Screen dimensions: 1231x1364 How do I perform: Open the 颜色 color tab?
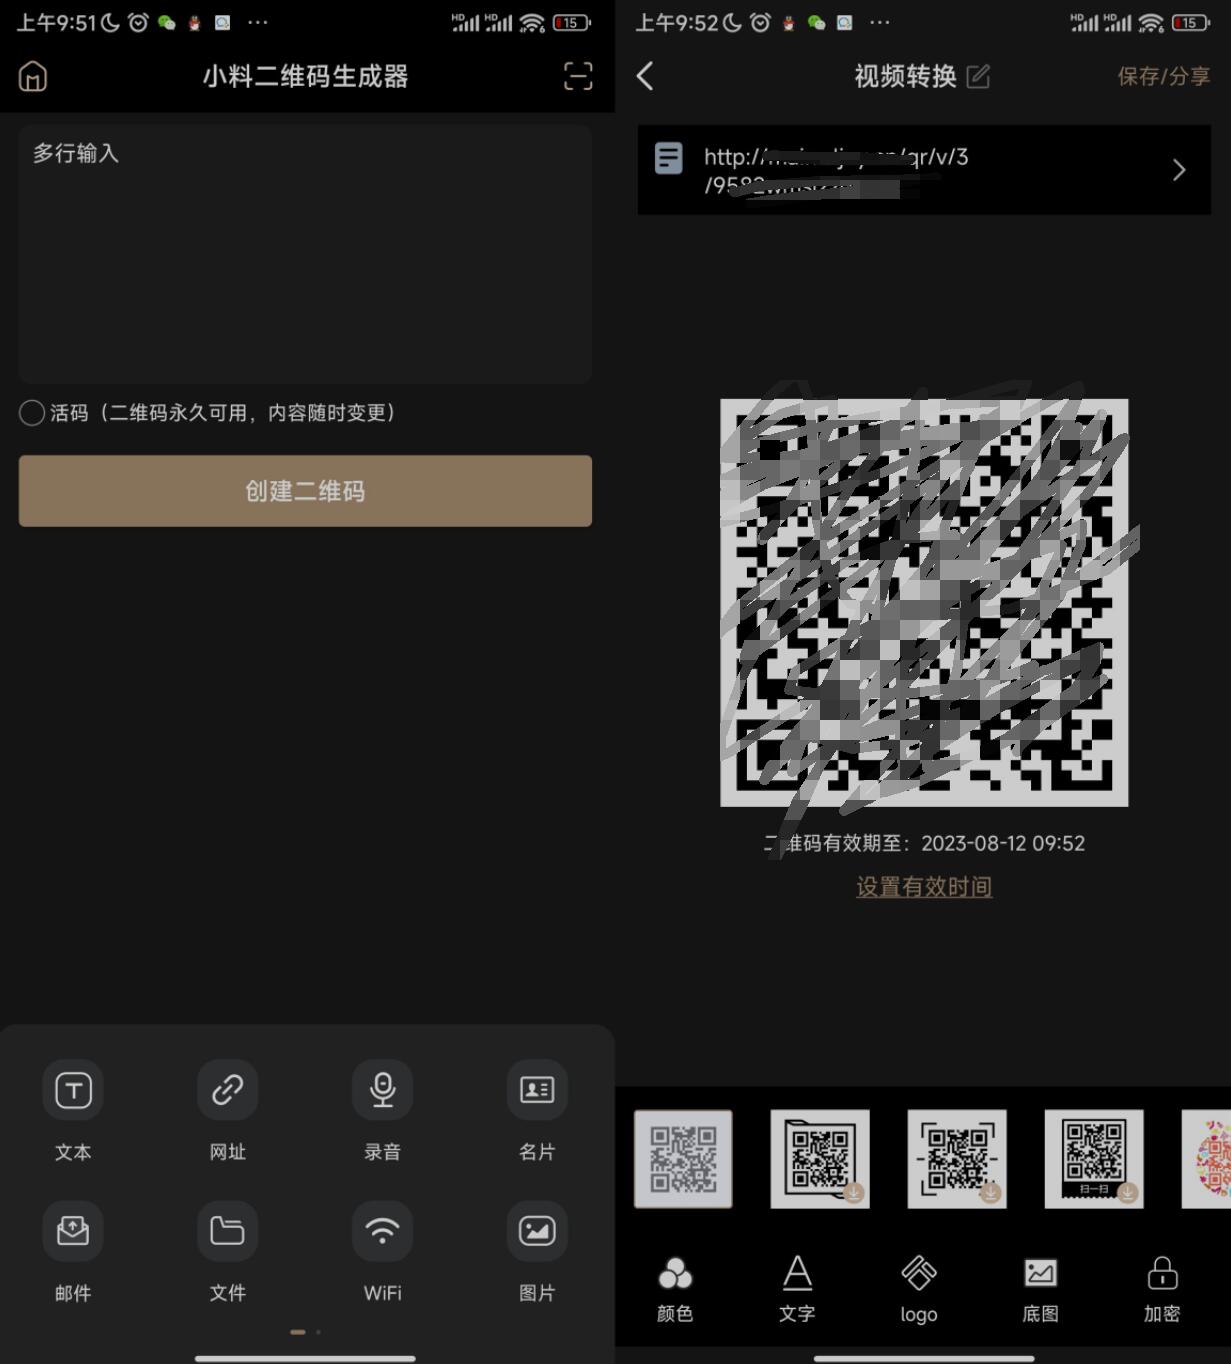tap(675, 1289)
